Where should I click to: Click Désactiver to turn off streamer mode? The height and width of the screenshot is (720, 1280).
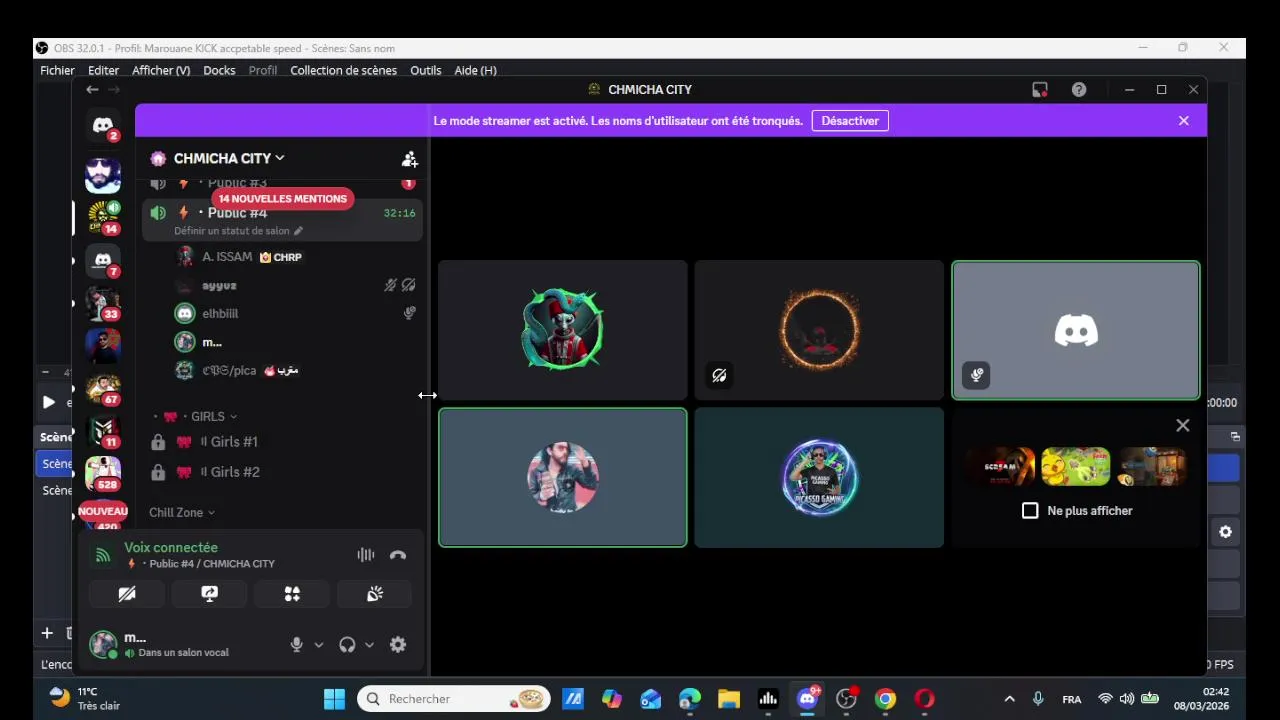850,121
